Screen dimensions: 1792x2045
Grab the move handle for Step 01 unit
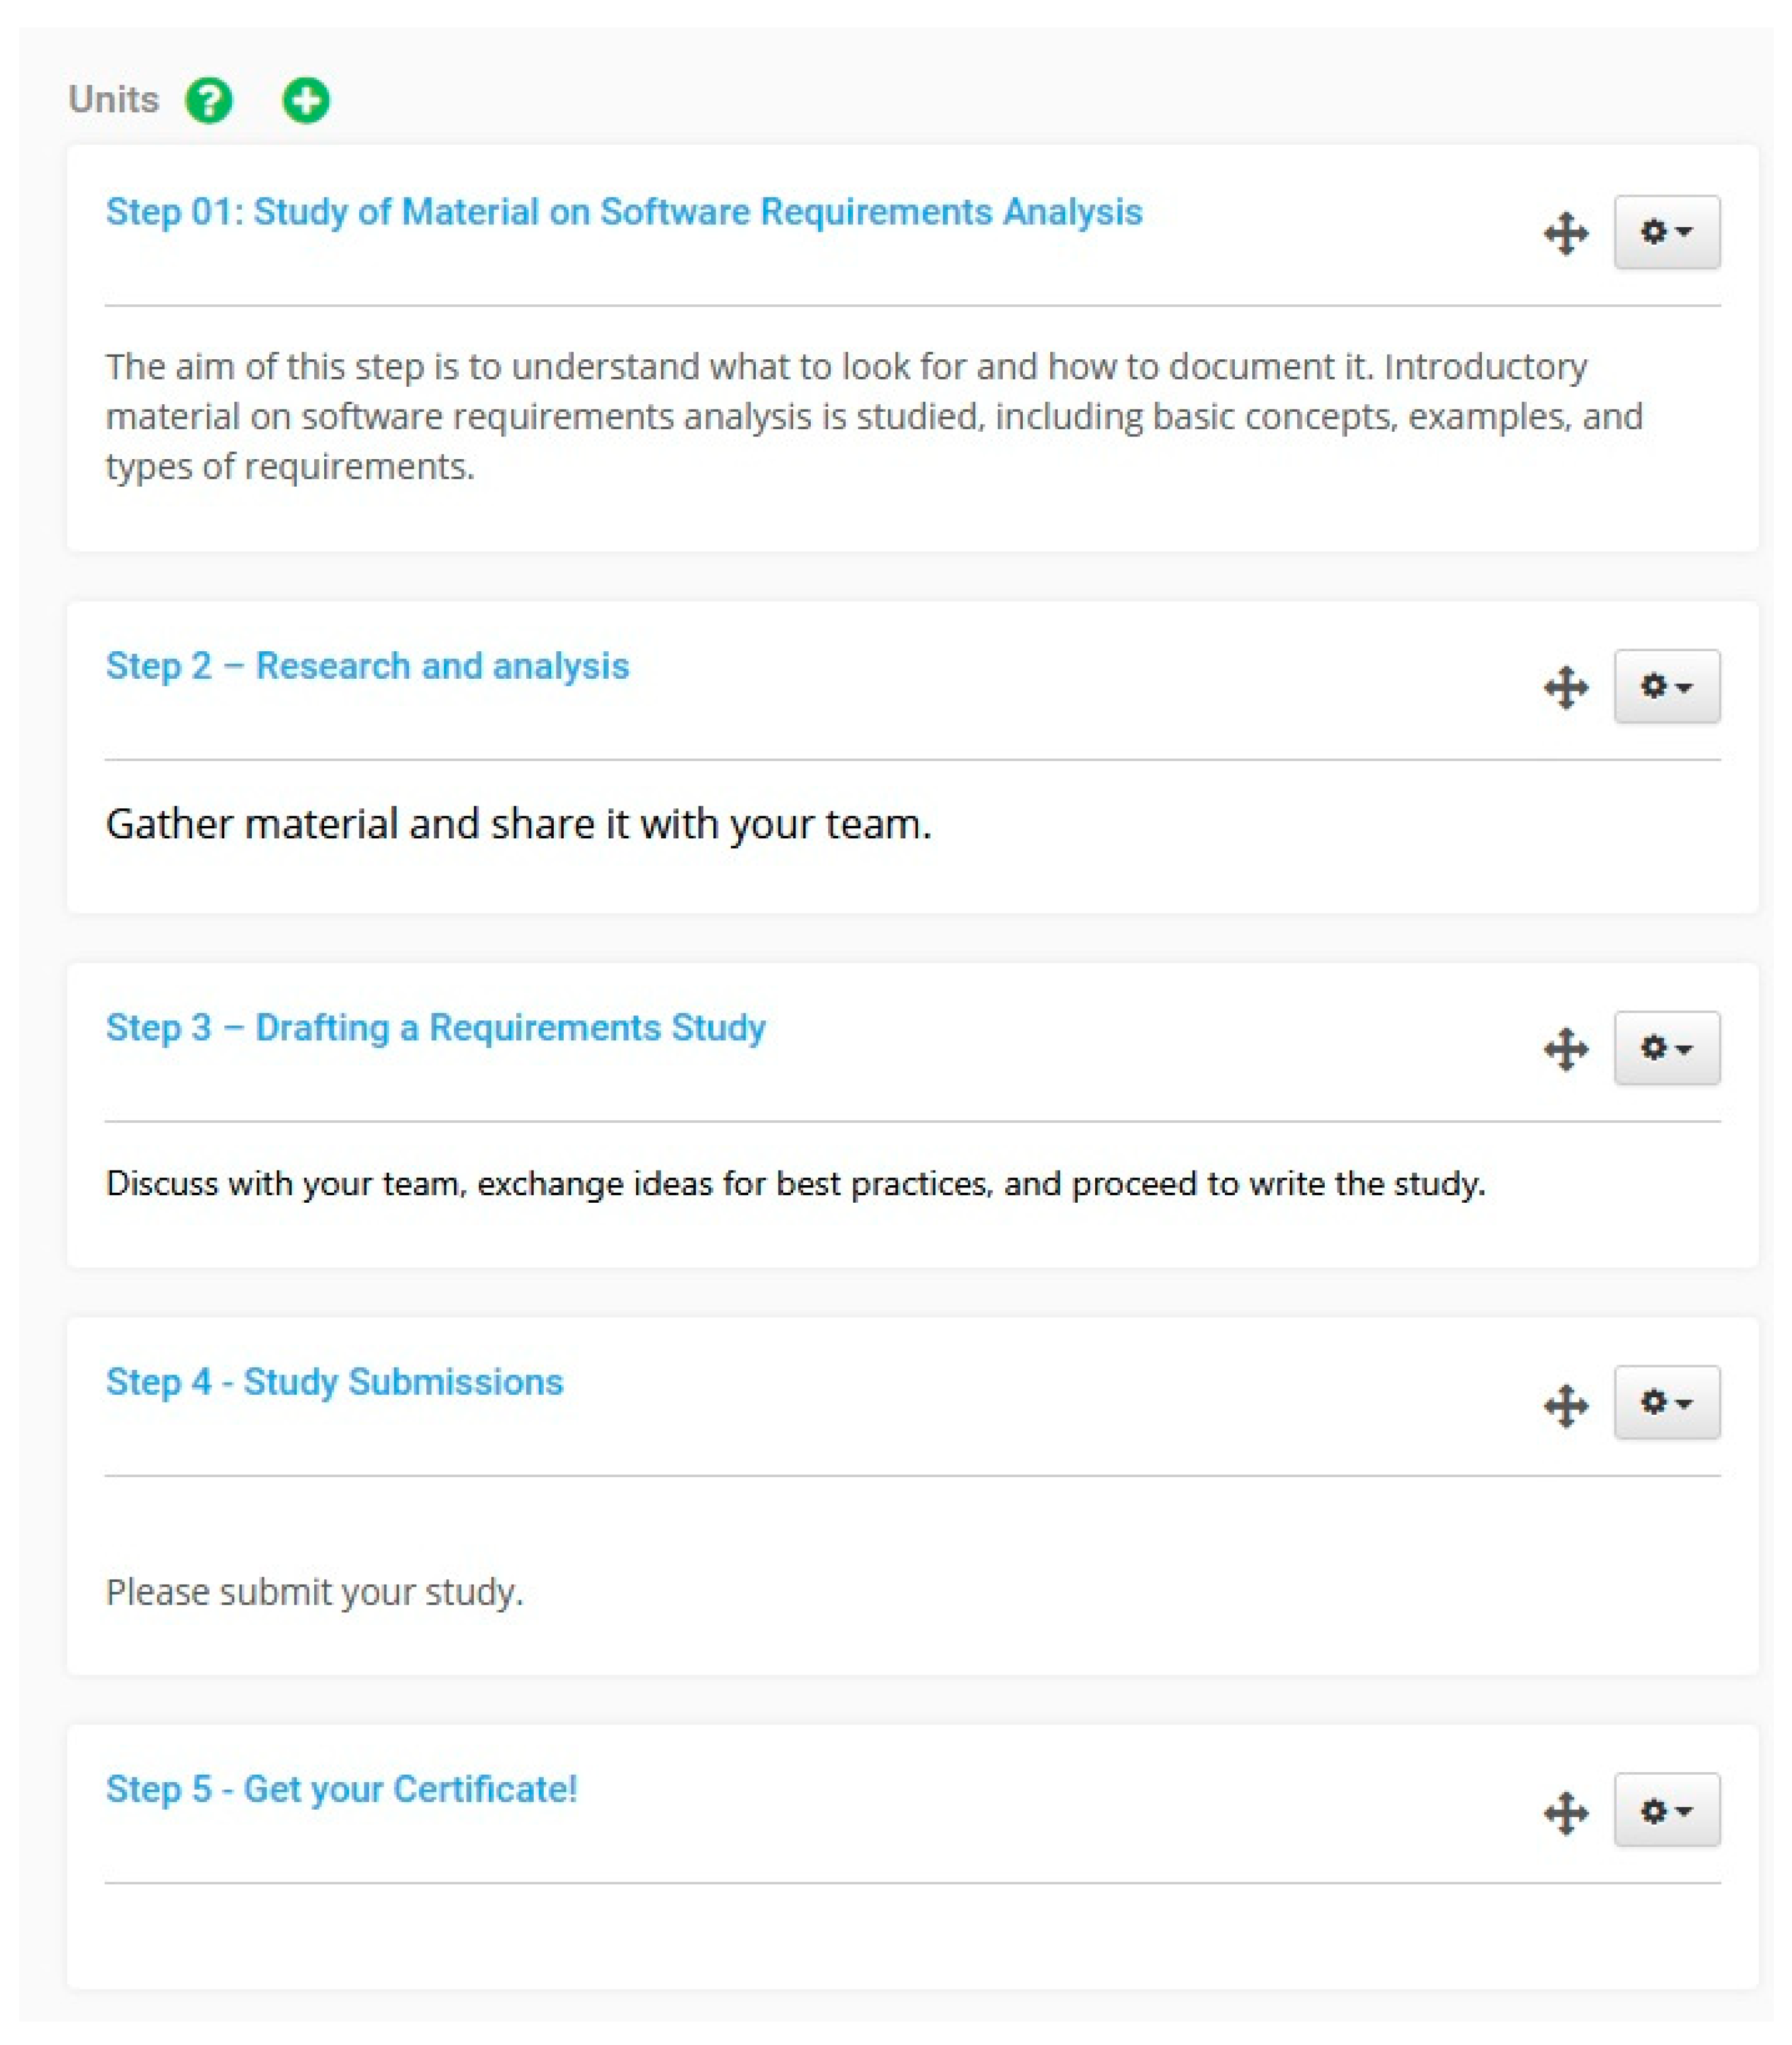[1566, 234]
